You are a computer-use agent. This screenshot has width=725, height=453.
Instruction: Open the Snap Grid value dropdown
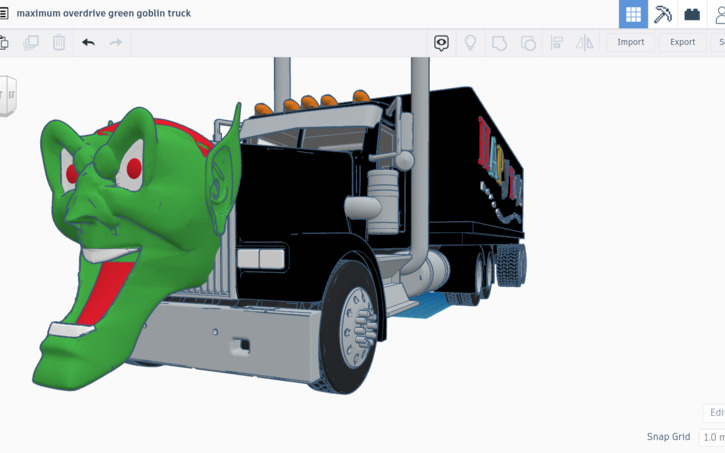(x=712, y=437)
